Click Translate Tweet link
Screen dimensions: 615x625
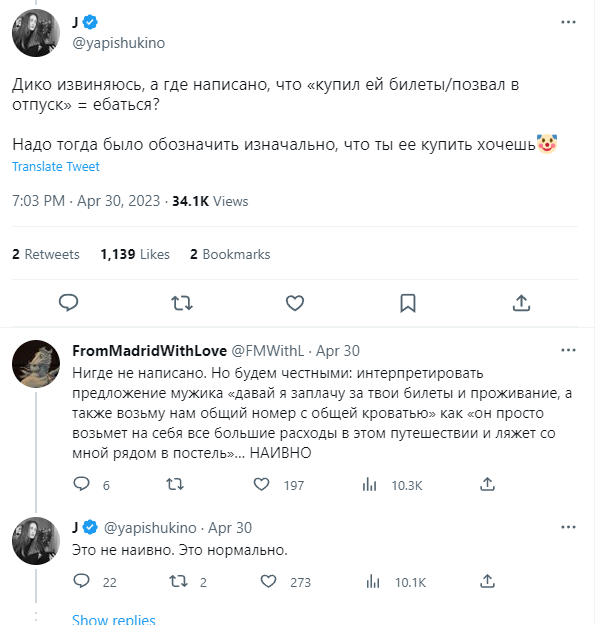click(56, 167)
